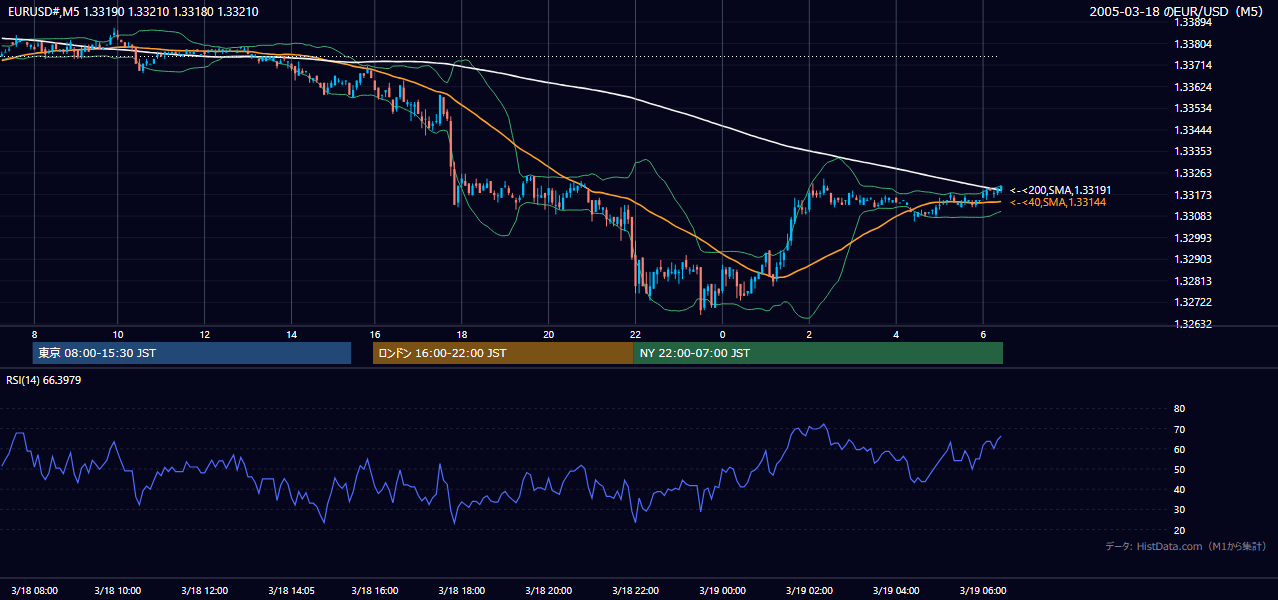Image resolution: width=1278 pixels, height=600 pixels.
Task: Click price axis value 1.33624
Action: pos(1192,87)
